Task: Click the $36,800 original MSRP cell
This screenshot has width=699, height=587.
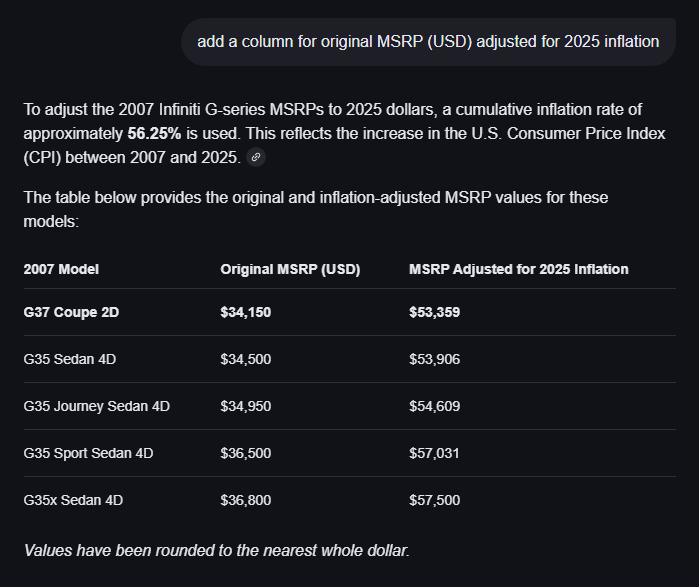Action: (x=246, y=500)
